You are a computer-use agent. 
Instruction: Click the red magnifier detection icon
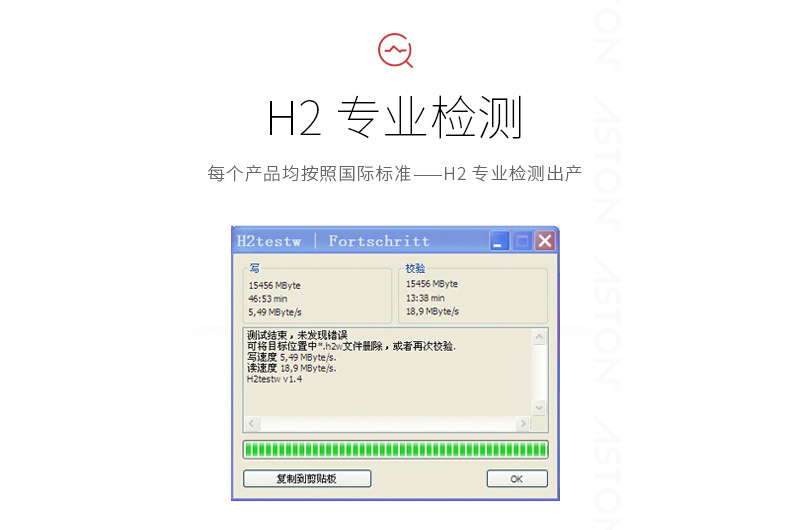click(396, 50)
